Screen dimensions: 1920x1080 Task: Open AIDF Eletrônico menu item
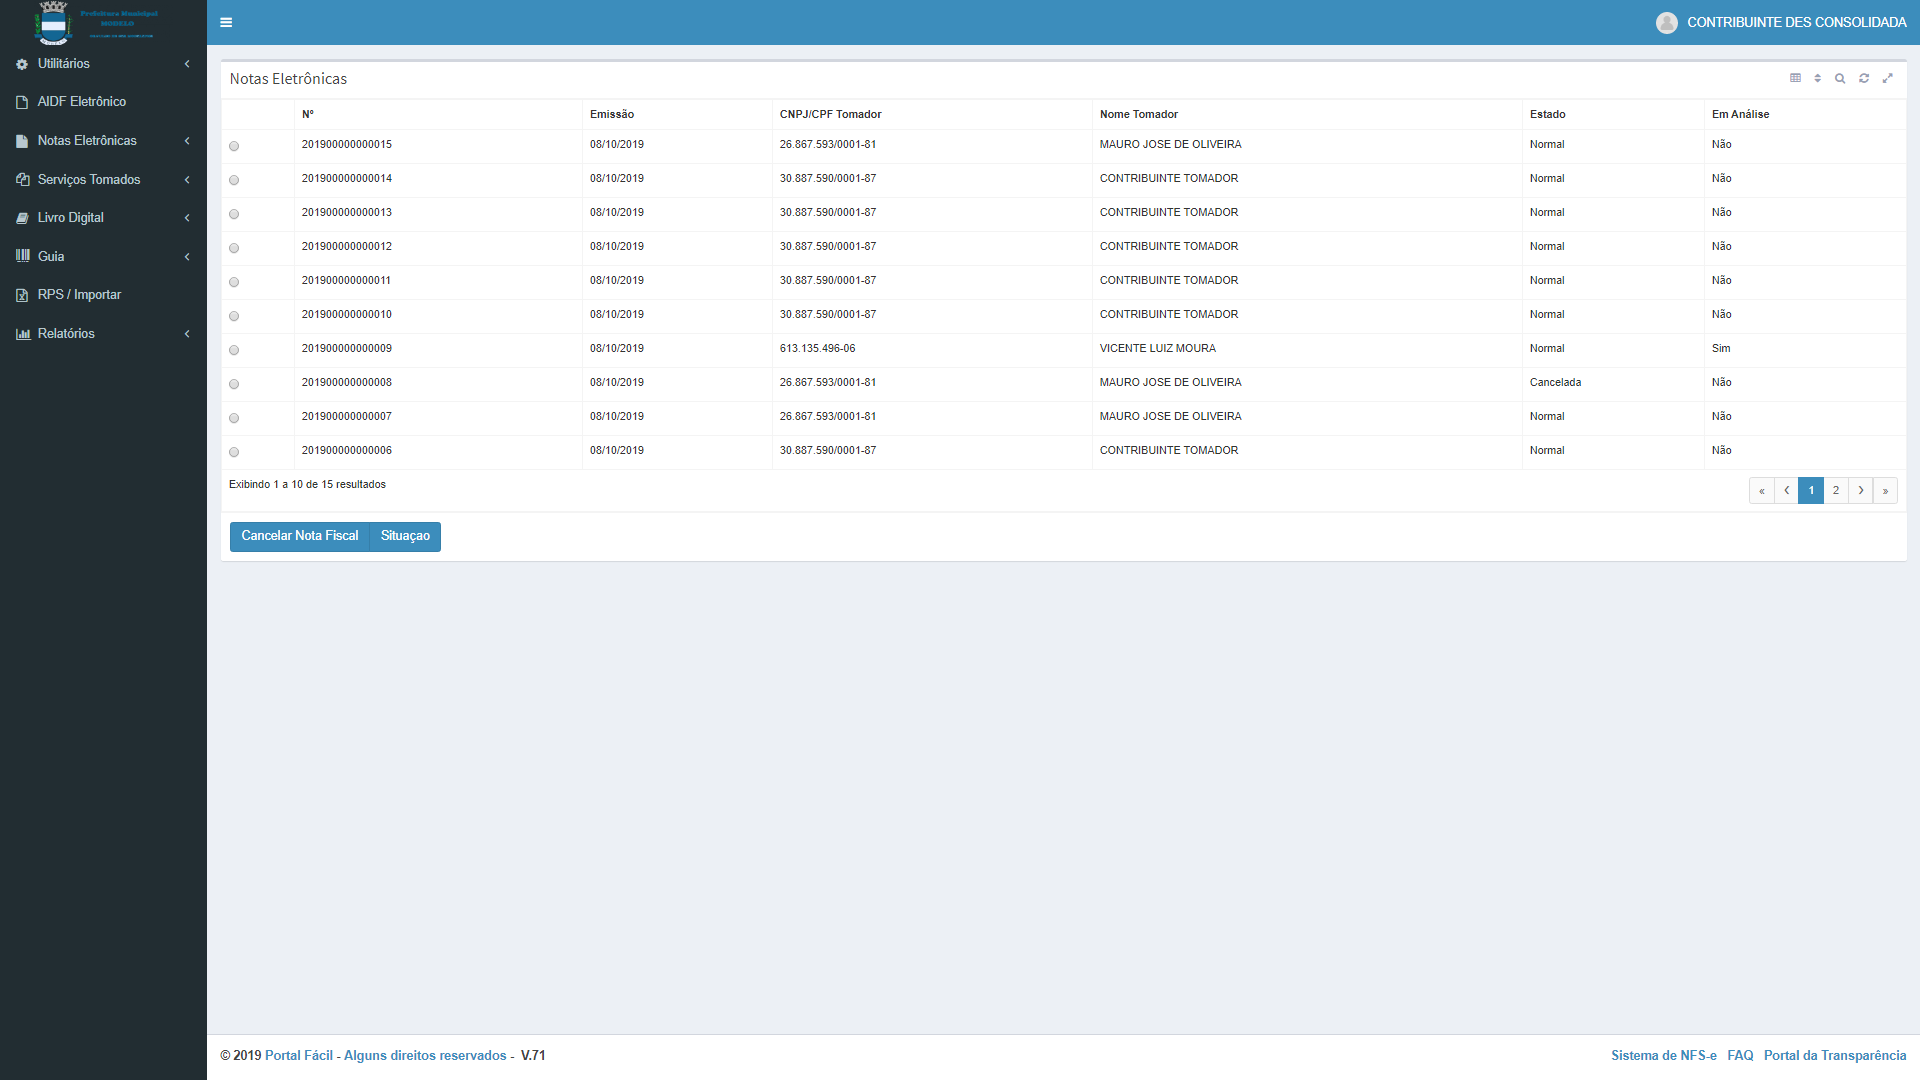[x=82, y=101]
